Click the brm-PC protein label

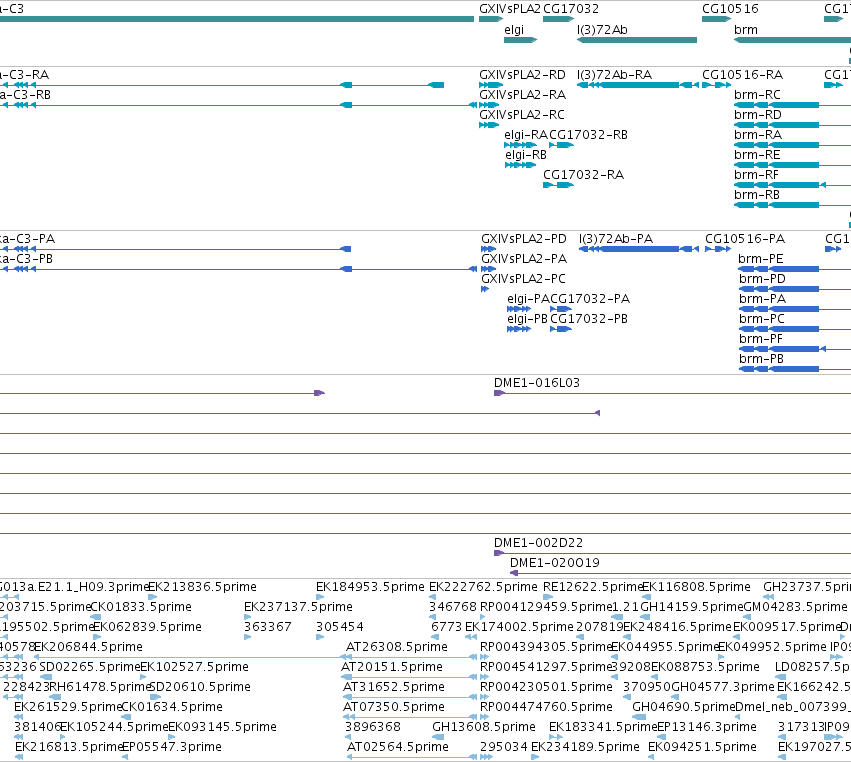point(761,319)
